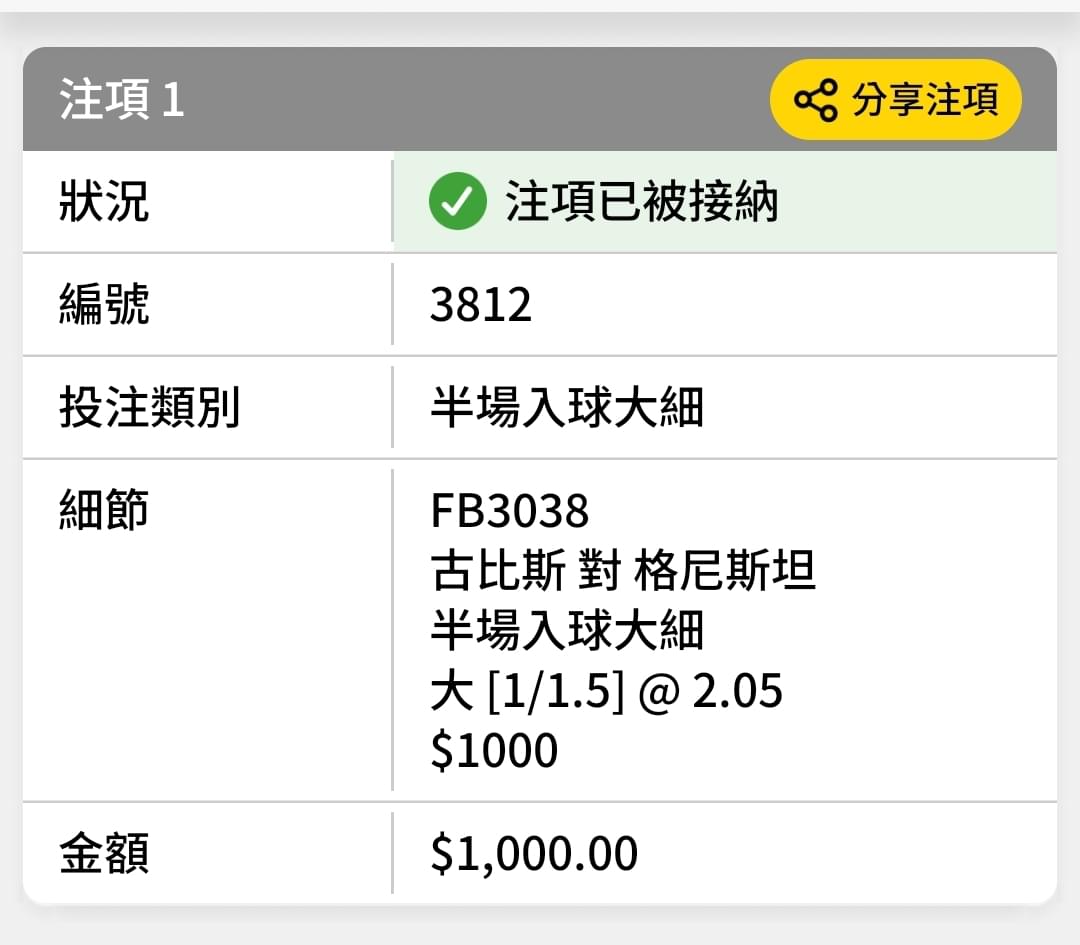Click the 細節 details label

(x=104, y=510)
